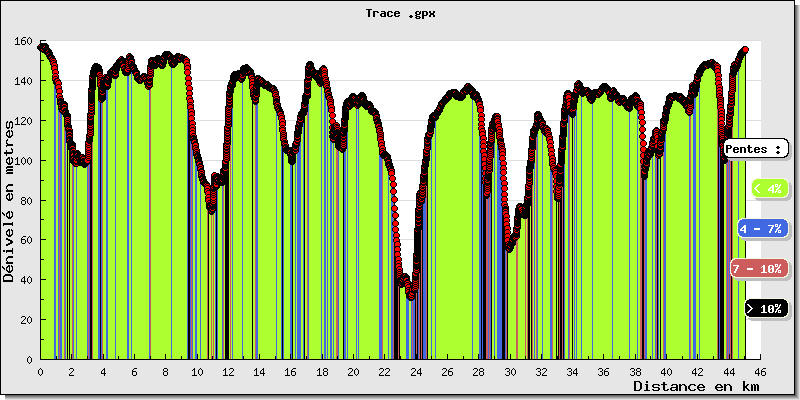Click the 10 tick on the distance axis

[x=197, y=371]
